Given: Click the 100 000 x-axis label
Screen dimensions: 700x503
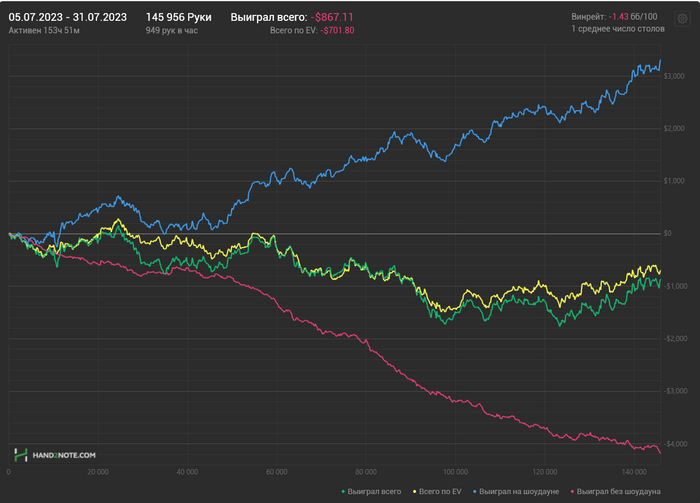Looking at the screenshot, I should [455, 472].
